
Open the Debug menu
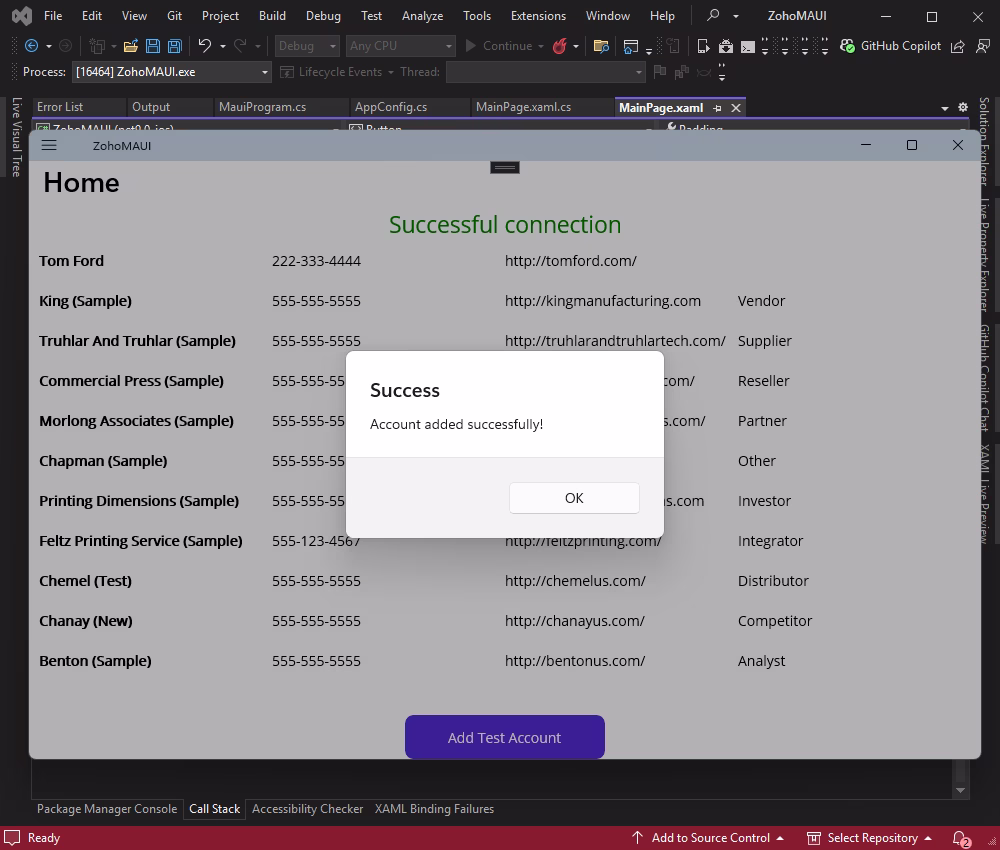tap(323, 16)
